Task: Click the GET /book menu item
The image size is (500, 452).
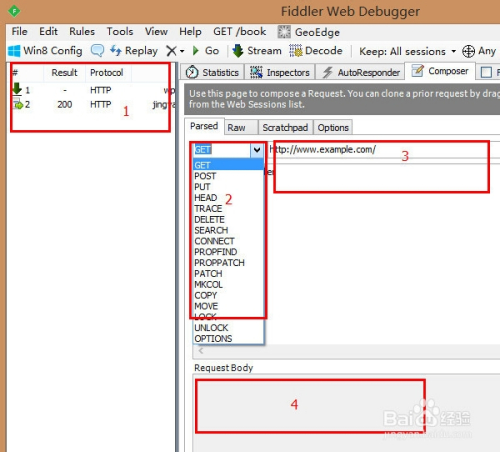Action: click(240, 32)
